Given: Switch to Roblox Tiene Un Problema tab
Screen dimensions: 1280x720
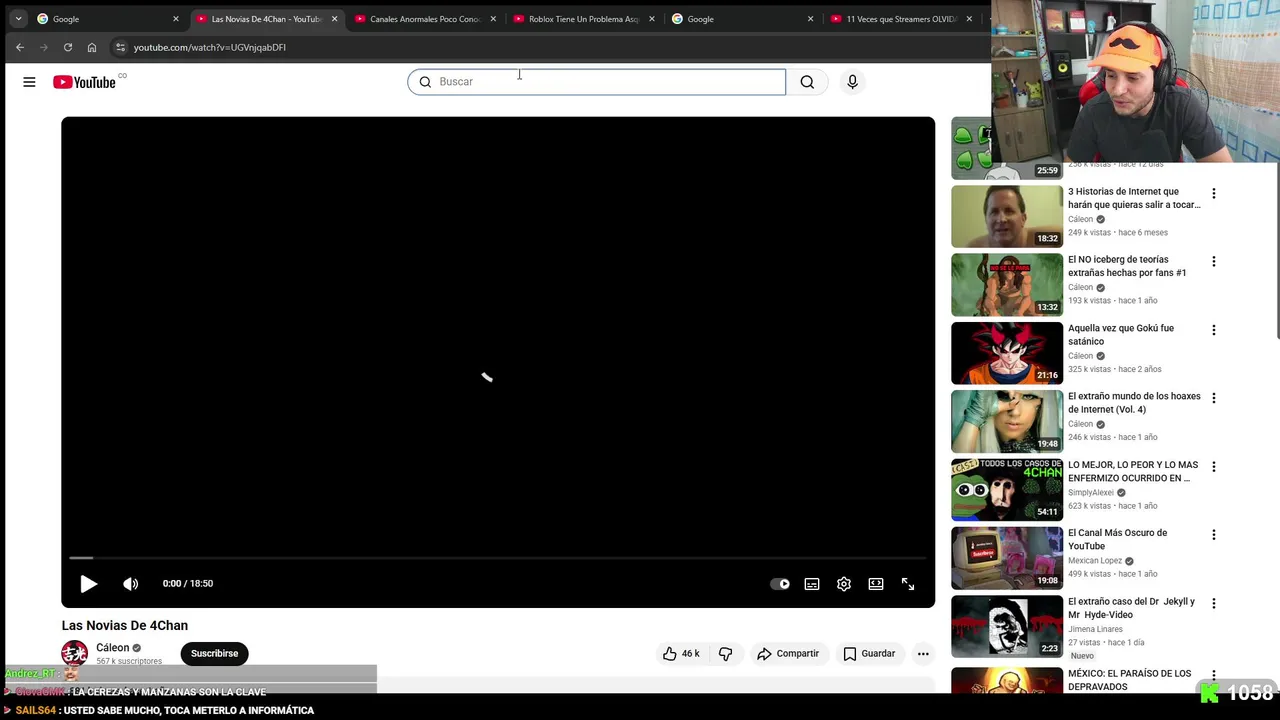Looking at the screenshot, I should (x=583, y=19).
